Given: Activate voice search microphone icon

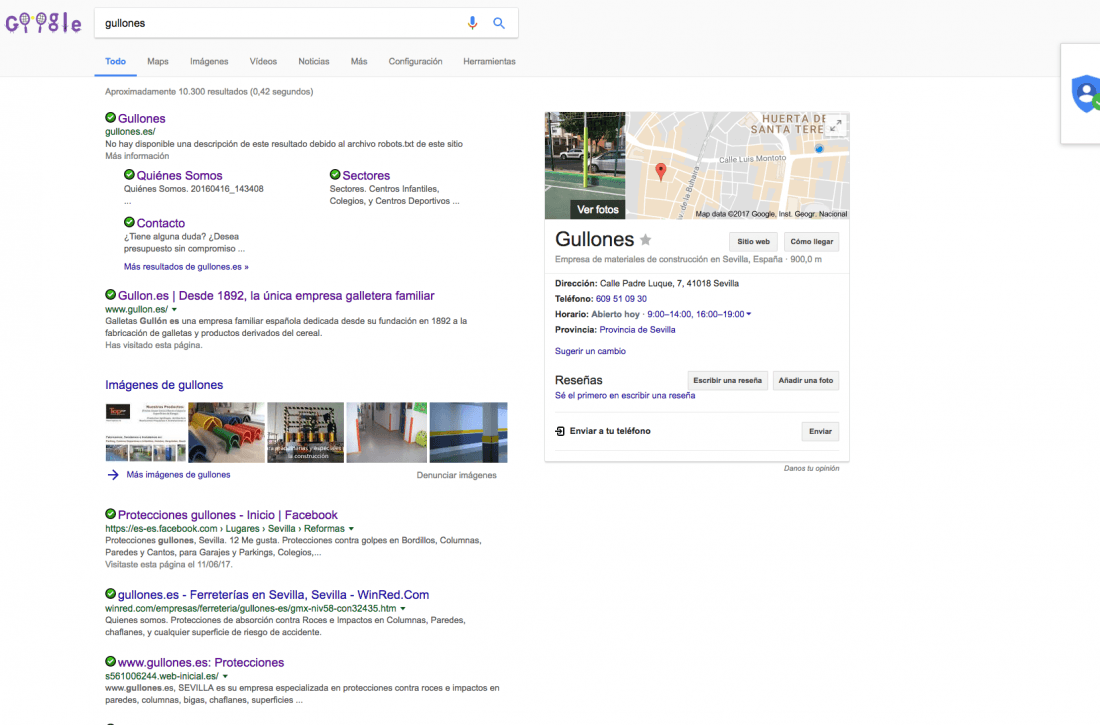Looking at the screenshot, I should point(473,23).
